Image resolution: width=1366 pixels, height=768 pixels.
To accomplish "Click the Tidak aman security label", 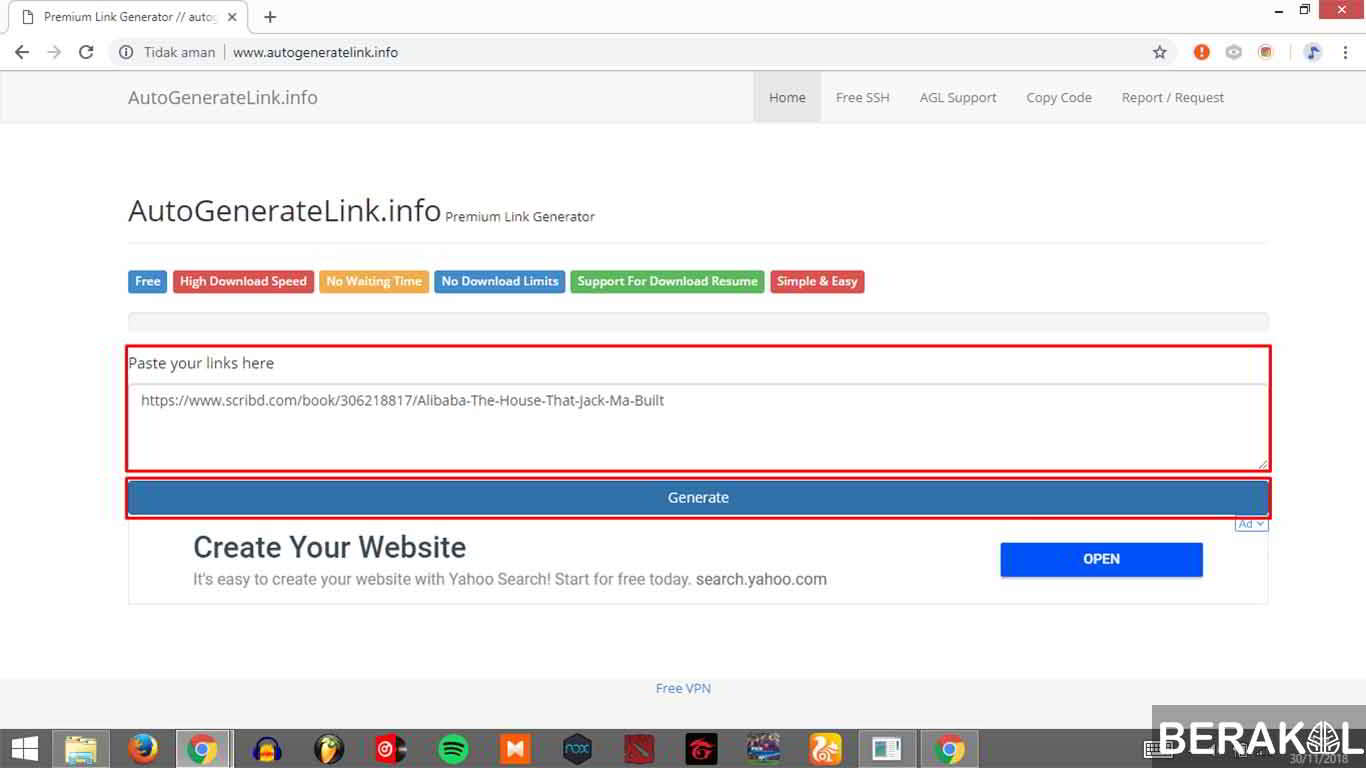I will [179, 52].
